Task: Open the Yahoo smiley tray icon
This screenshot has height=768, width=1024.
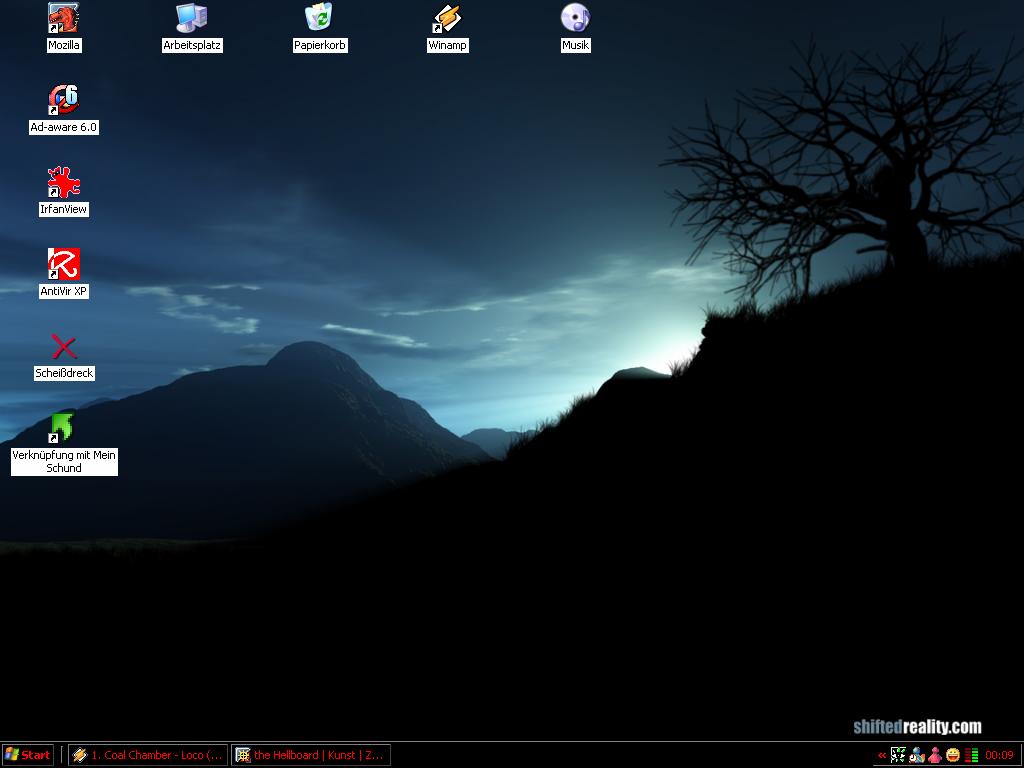Action: click(953, 755)
